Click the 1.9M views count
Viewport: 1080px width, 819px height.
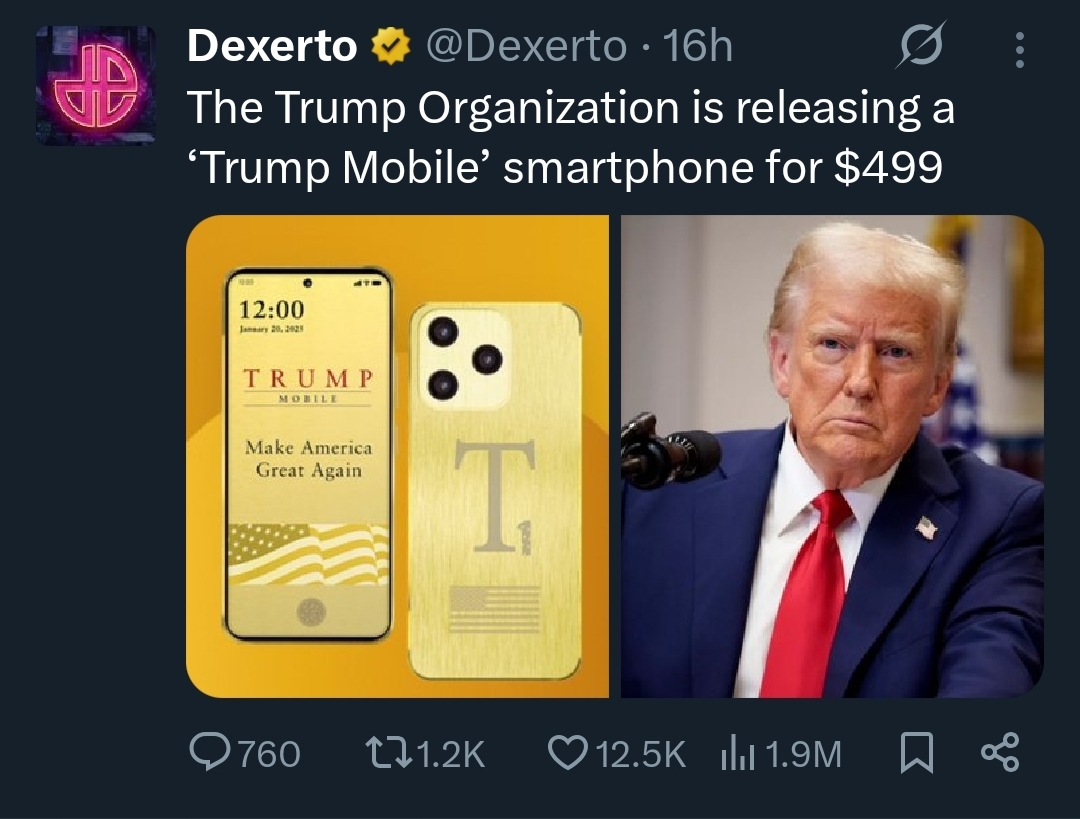pos(803,754)
